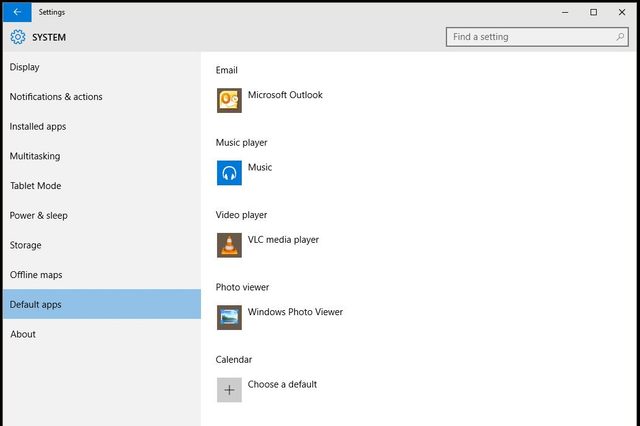Click the Music player heading
The width and height of the screenshot is (640, 426).
pos(241,143)
